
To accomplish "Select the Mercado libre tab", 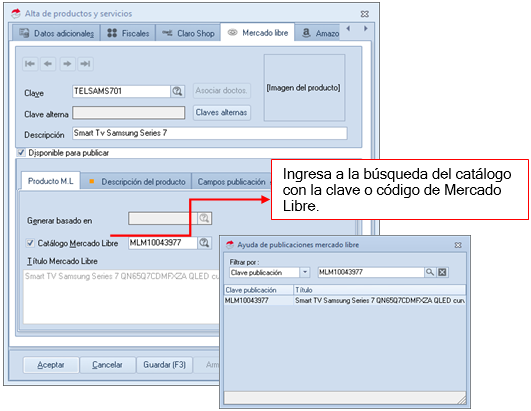I will (x=258, y=33).
